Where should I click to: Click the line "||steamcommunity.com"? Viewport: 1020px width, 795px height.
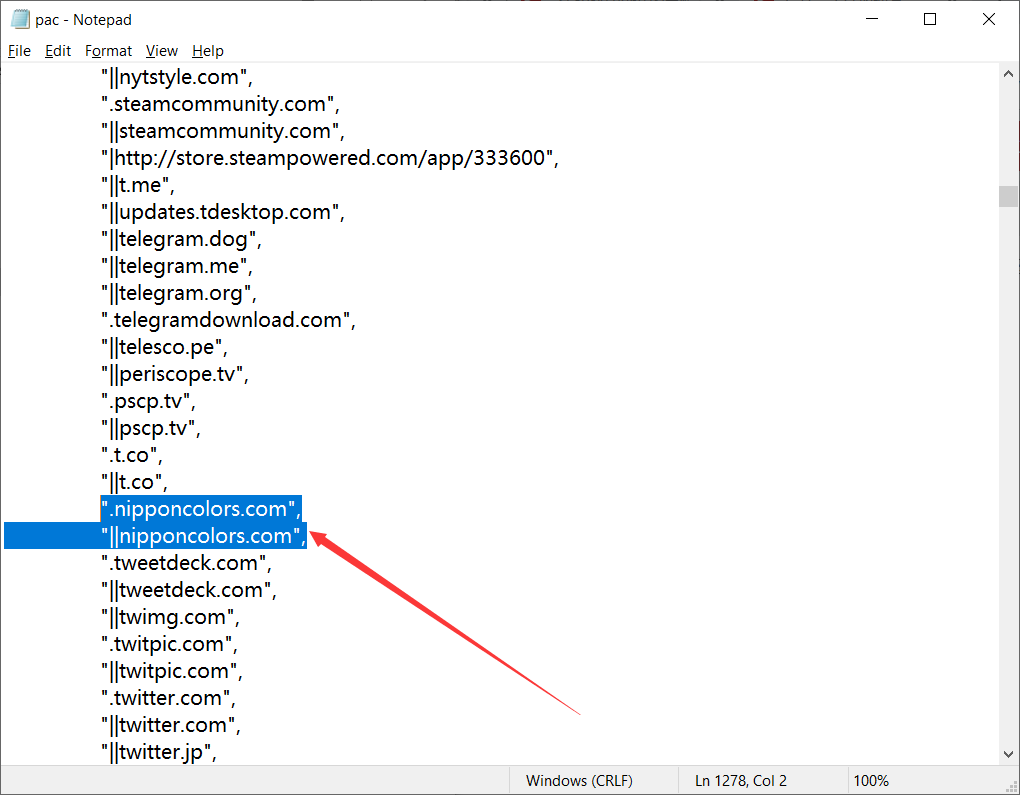222,131
